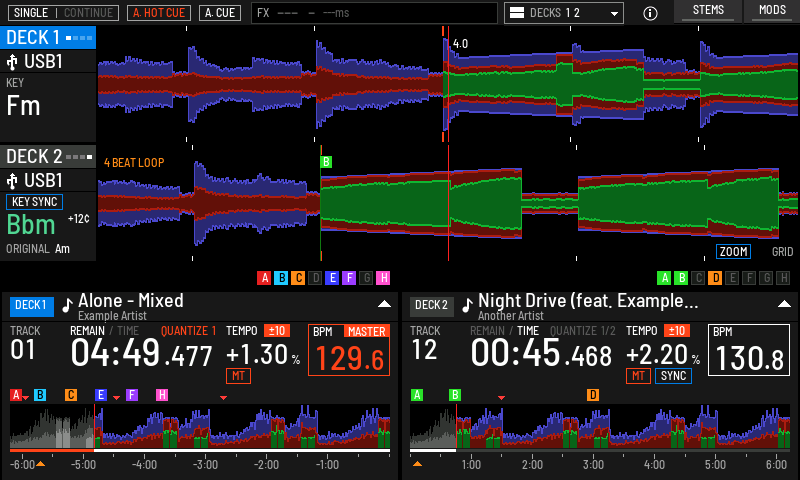Seek within Deck 2 overview waveform

point(600,426)
